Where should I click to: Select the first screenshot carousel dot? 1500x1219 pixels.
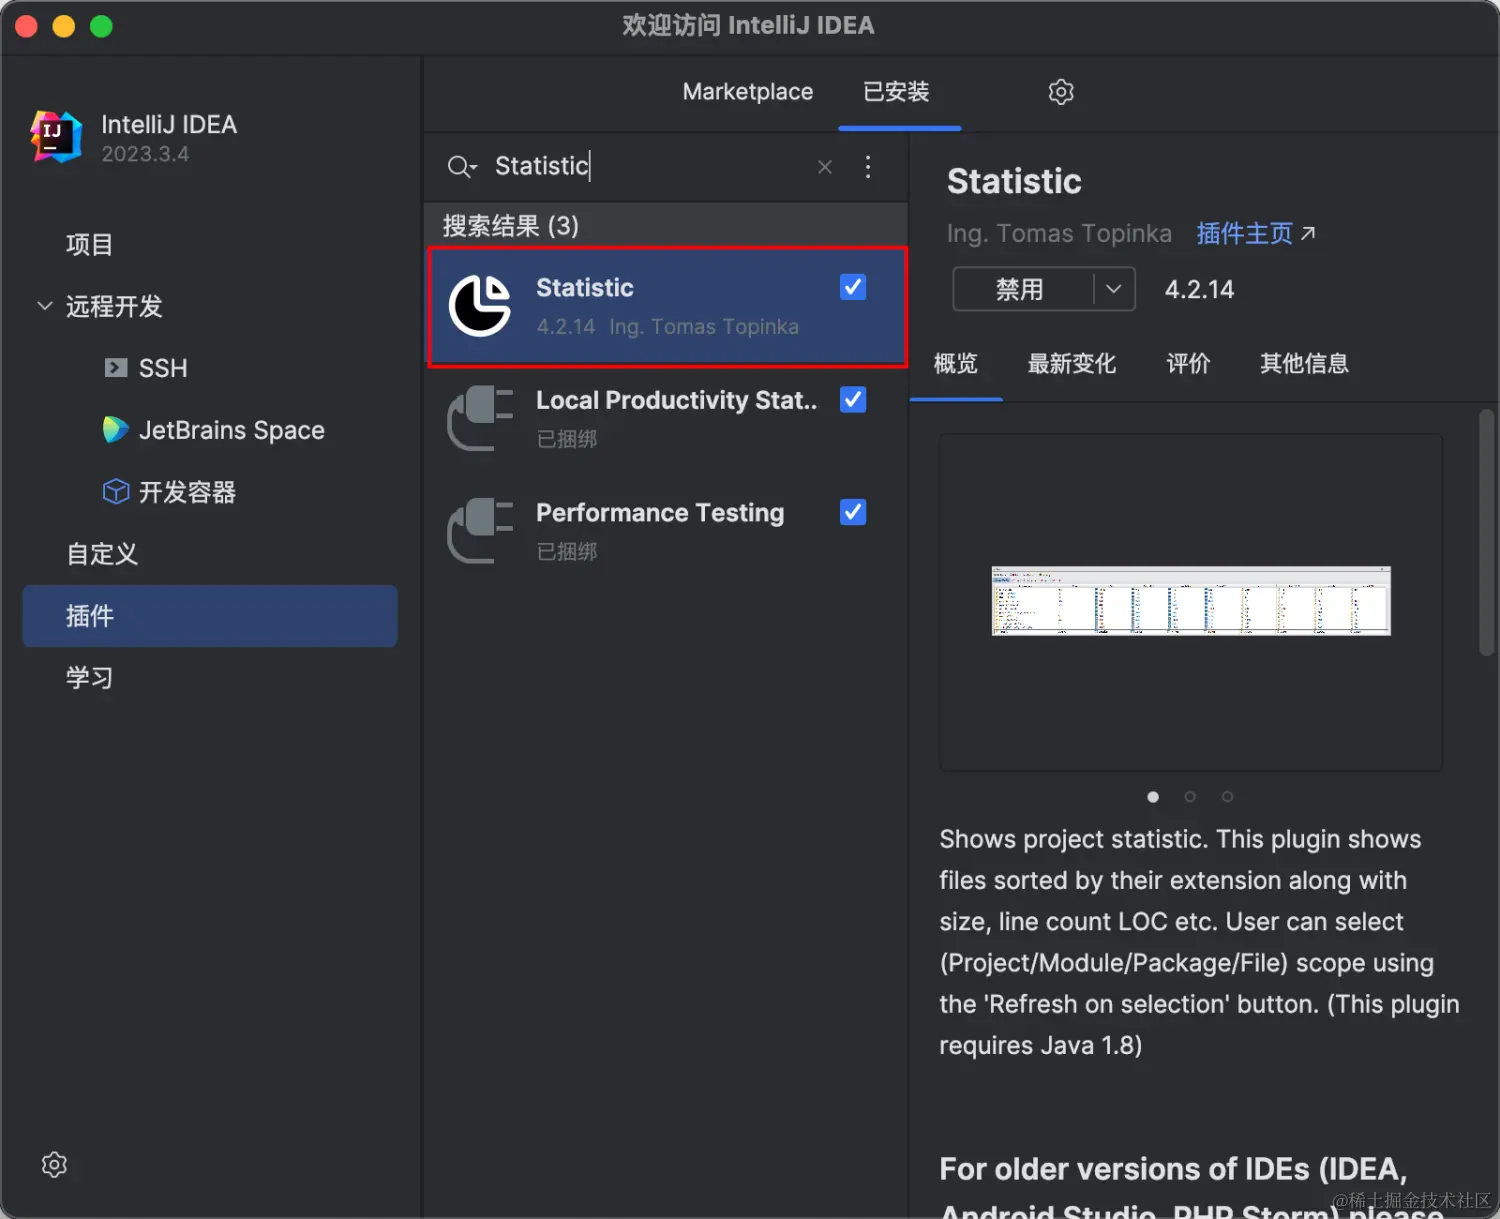click(x=1153, y=797)
